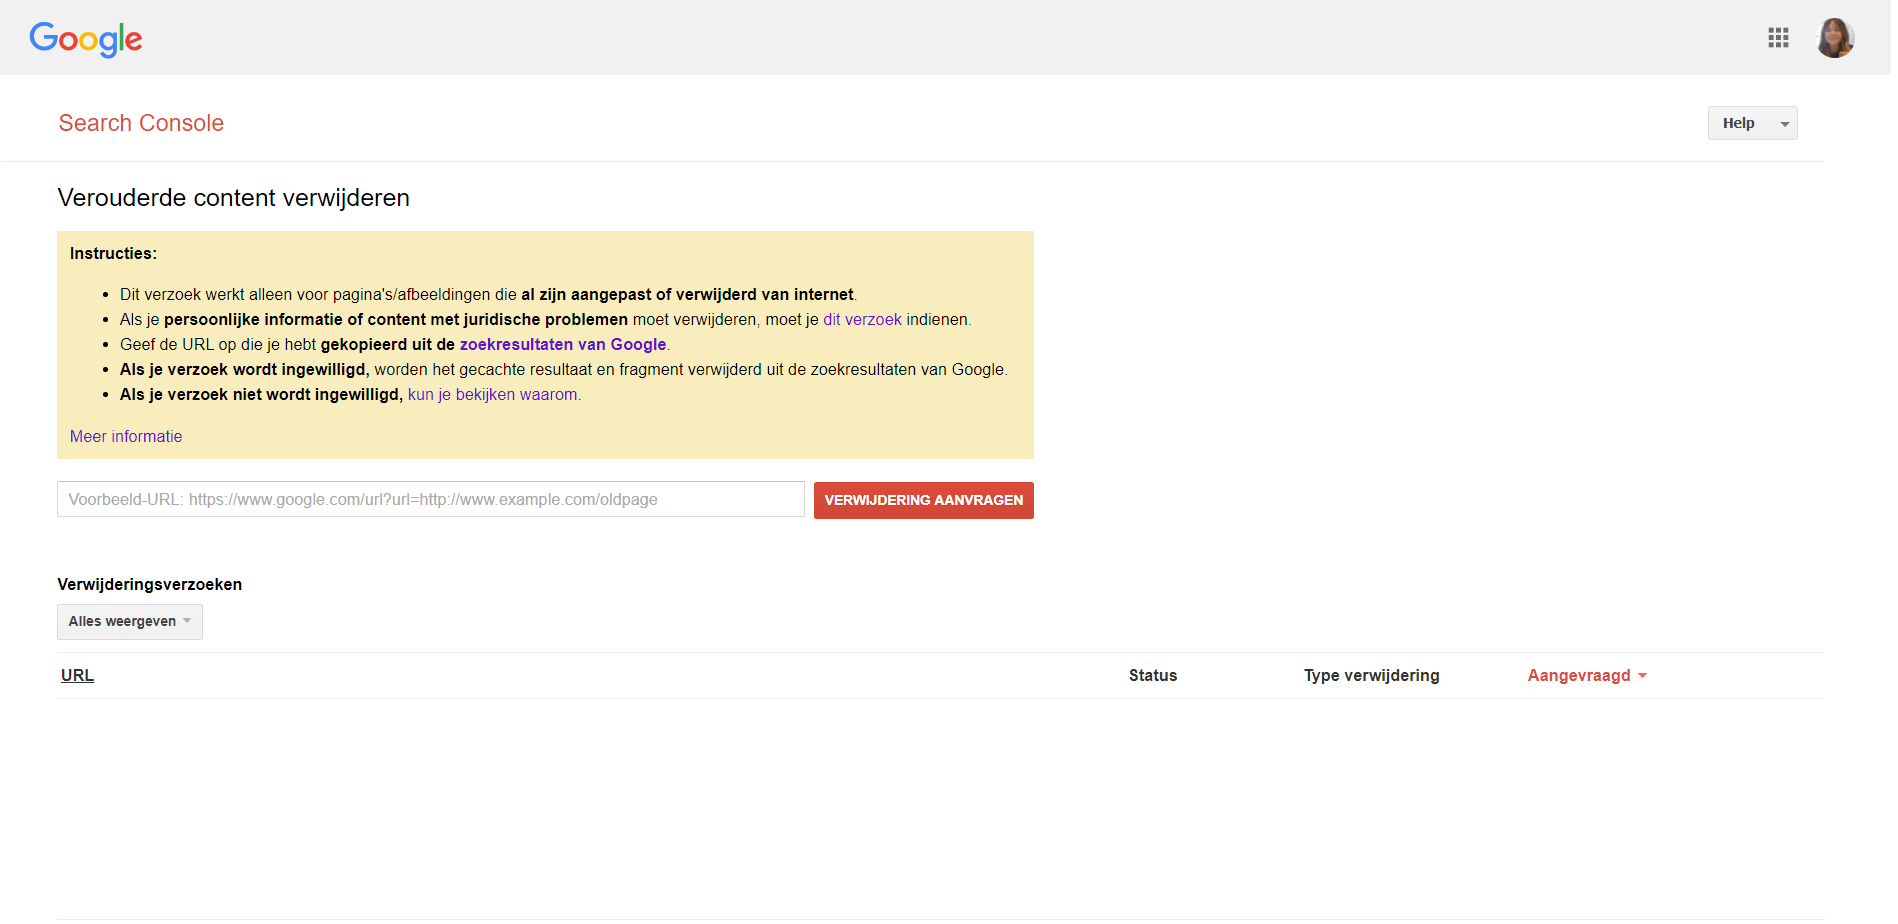The image size is (1898, 924).
Task: Focus the Voorbeeld-URL input field
Action: click(x=431, y=499)
